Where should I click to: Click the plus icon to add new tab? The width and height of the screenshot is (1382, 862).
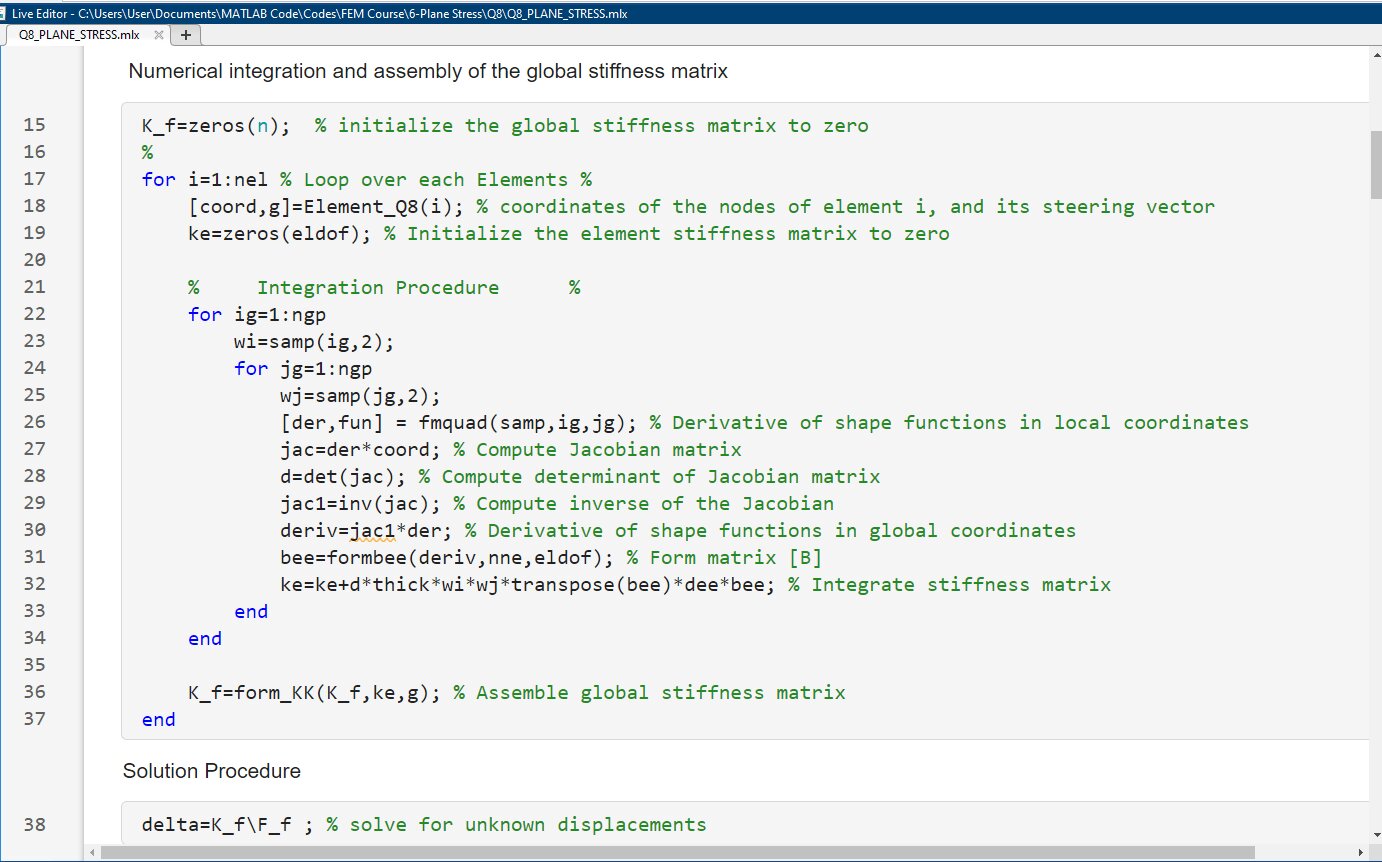click(186, 35)
